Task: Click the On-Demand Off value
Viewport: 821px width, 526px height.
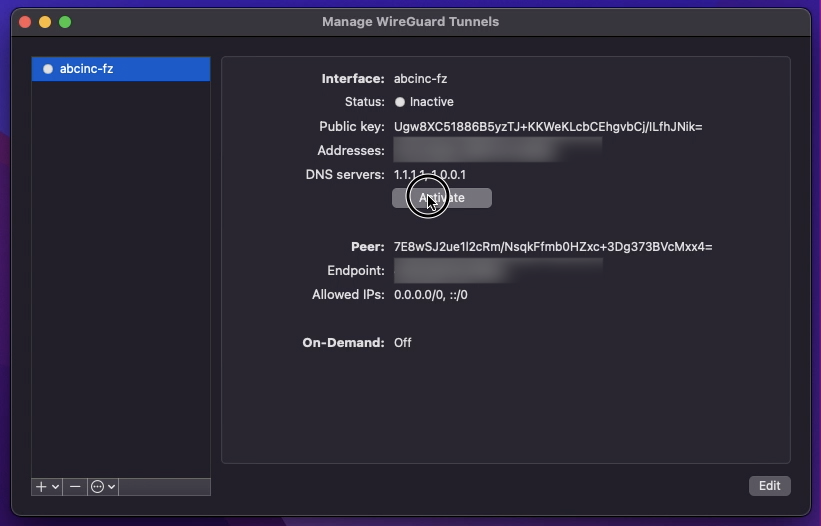Action: pyautogui.click(x=403, y=343)
